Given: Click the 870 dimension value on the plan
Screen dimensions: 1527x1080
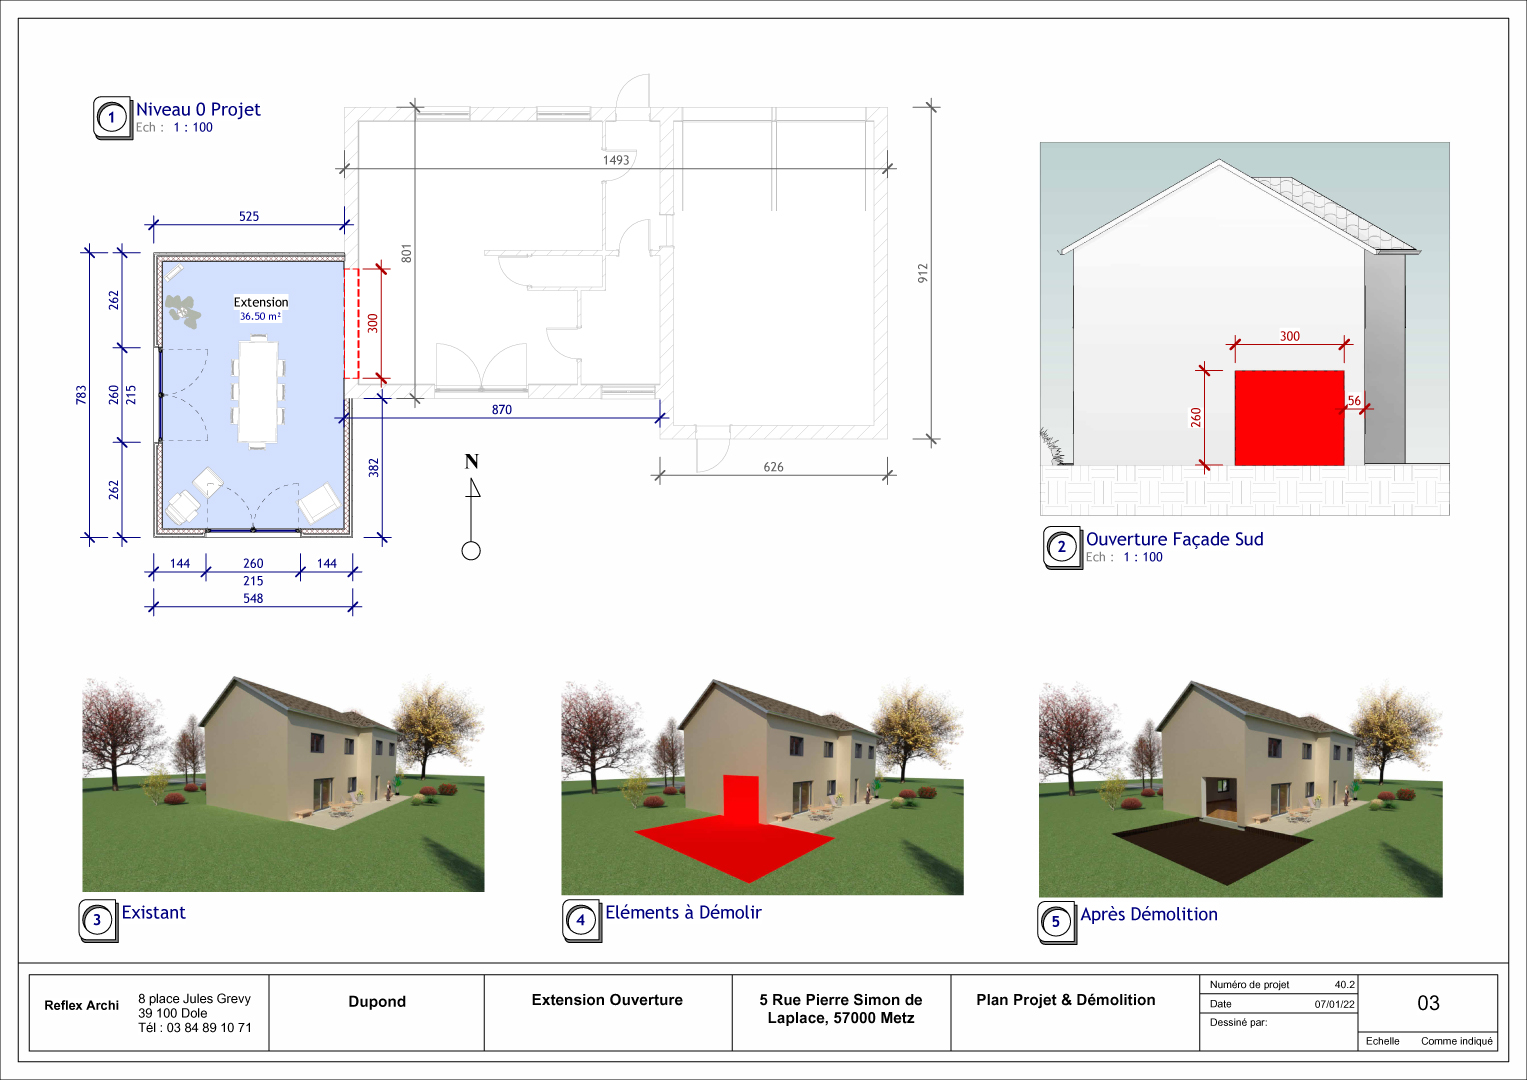Looking at the screenshot, I should click(x=502, y=410).
